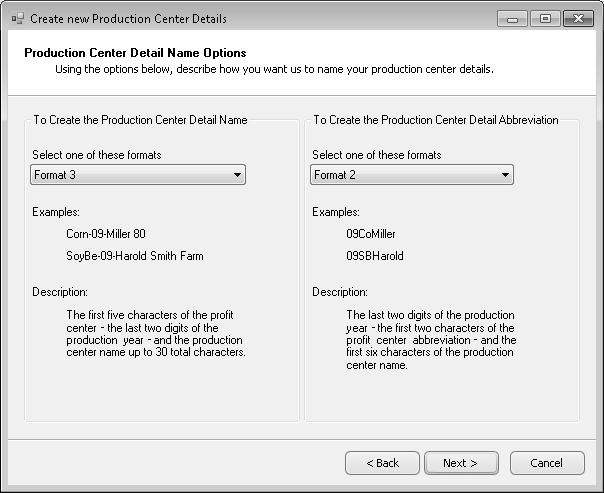Expand the Format 3 dropdown arrow
This screenshot has height=493, width=604.
pos(237,175)
